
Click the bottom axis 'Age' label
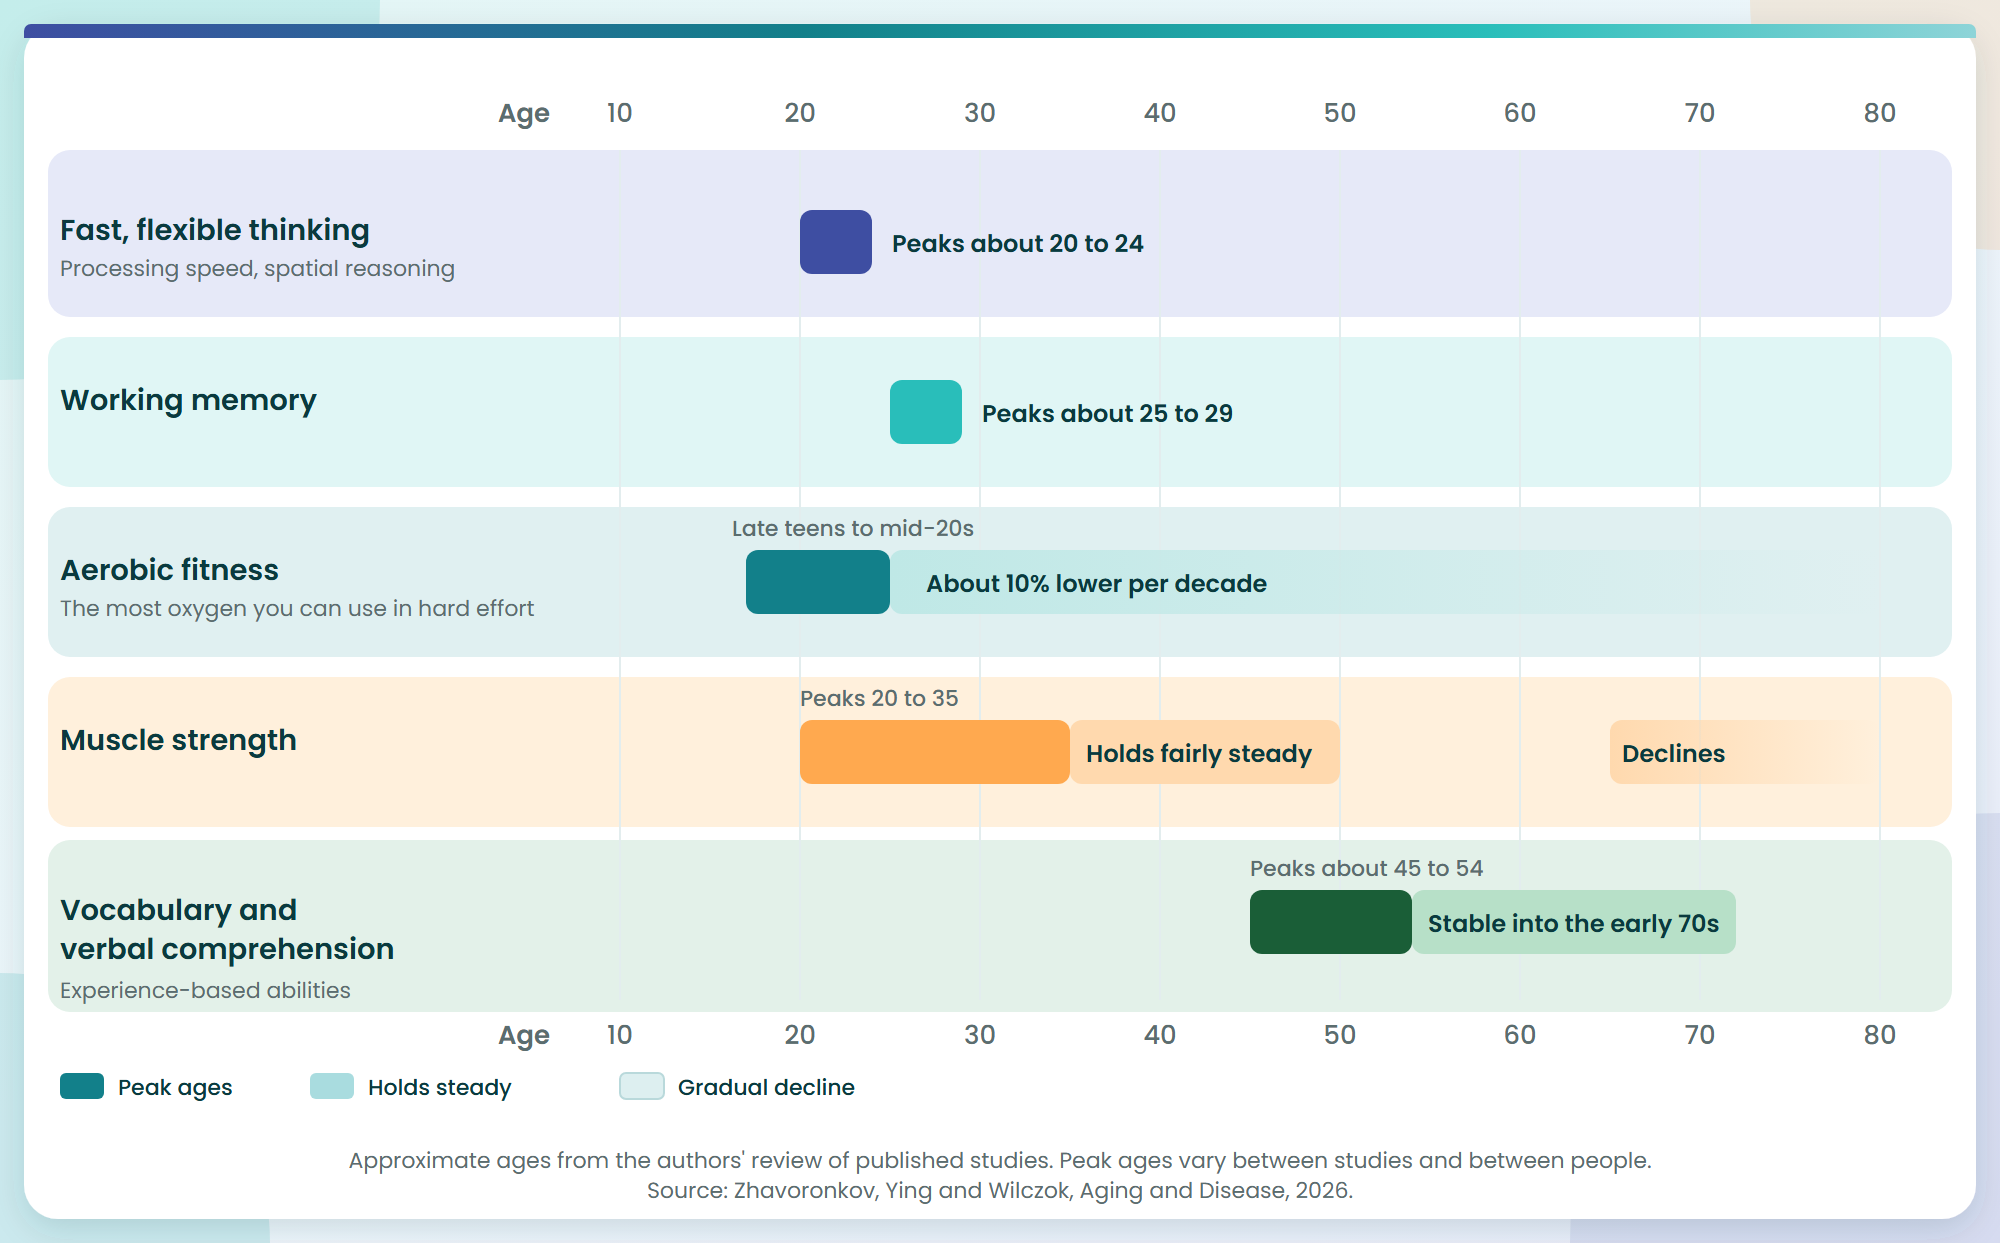(x=524, y=1035)
